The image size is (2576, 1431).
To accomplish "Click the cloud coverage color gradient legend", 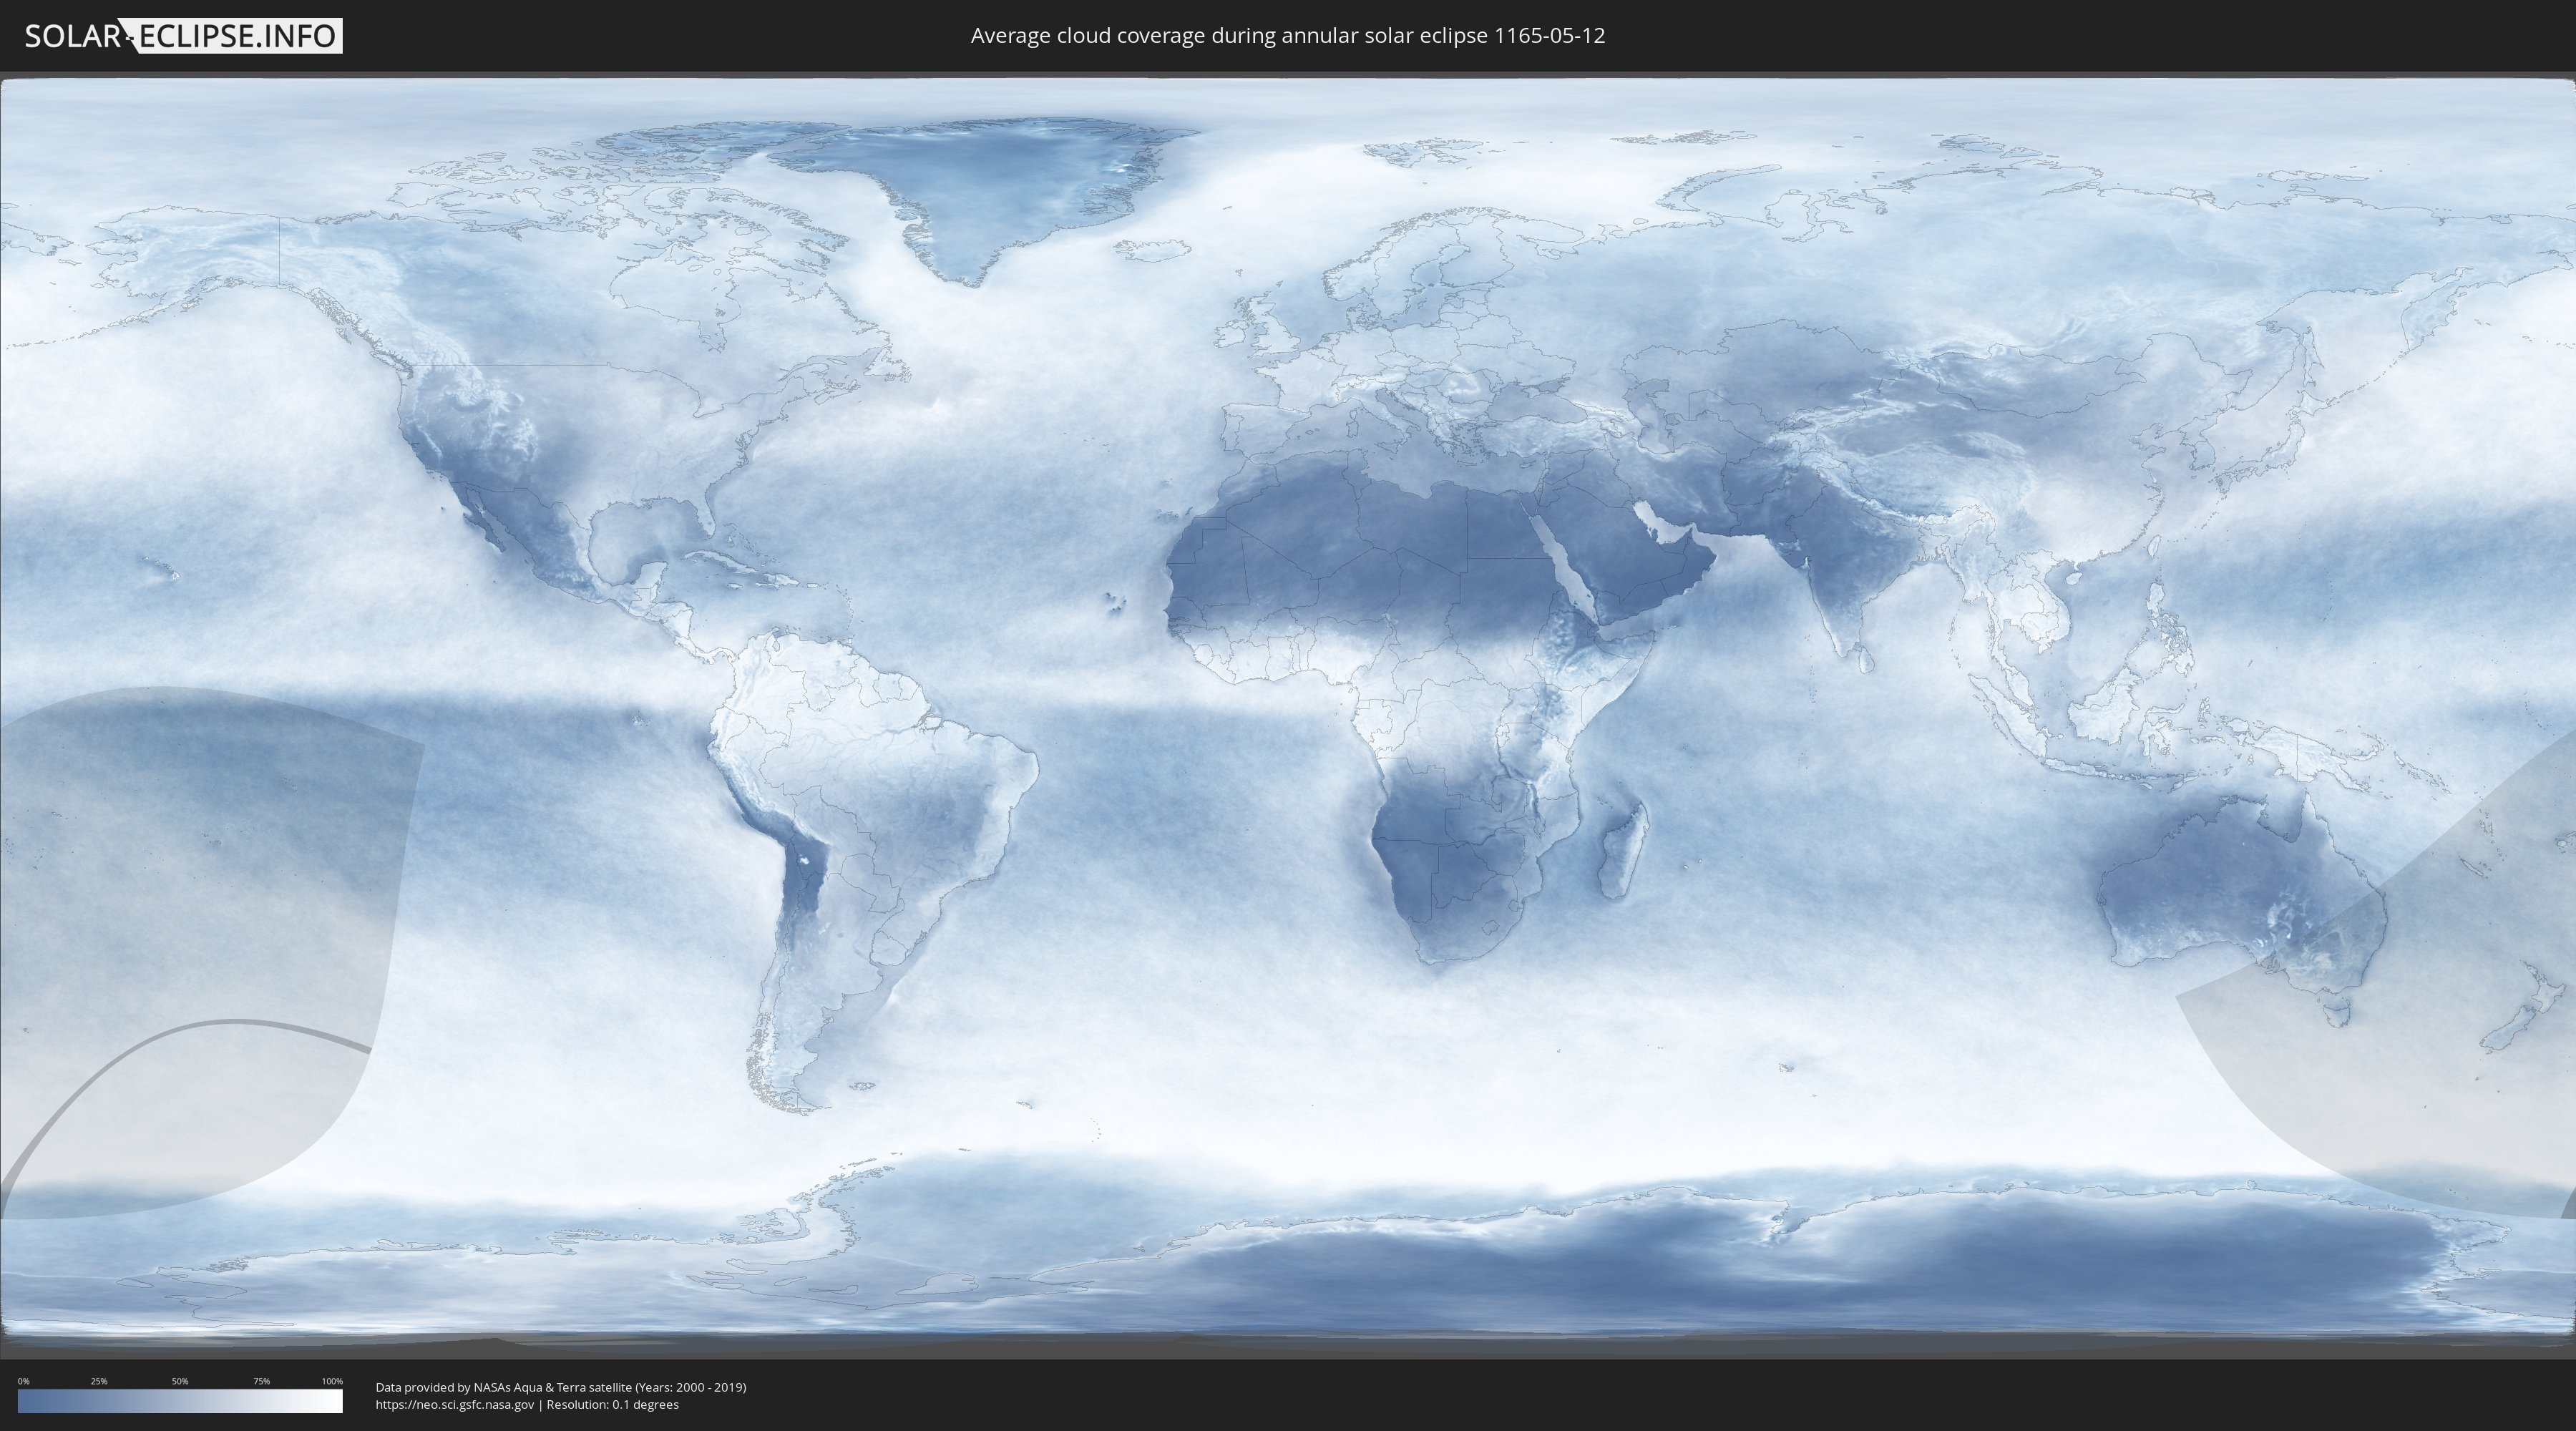I will click(x=180, y=1401).
